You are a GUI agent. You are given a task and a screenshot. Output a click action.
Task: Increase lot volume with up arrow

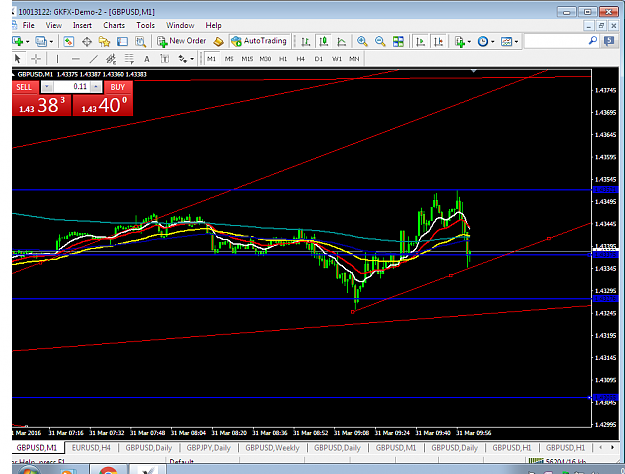tap(96, 87)
